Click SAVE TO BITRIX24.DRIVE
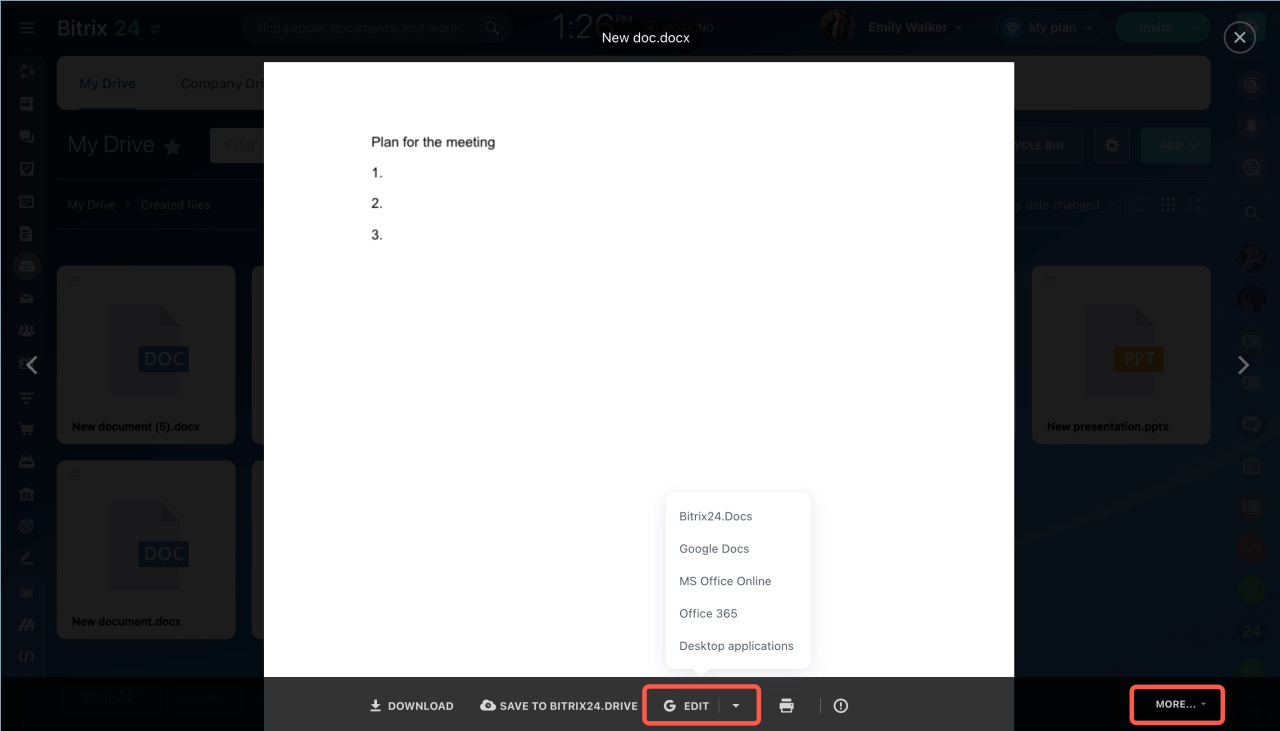Viewport: 1280px width, 731px height. 559,706
